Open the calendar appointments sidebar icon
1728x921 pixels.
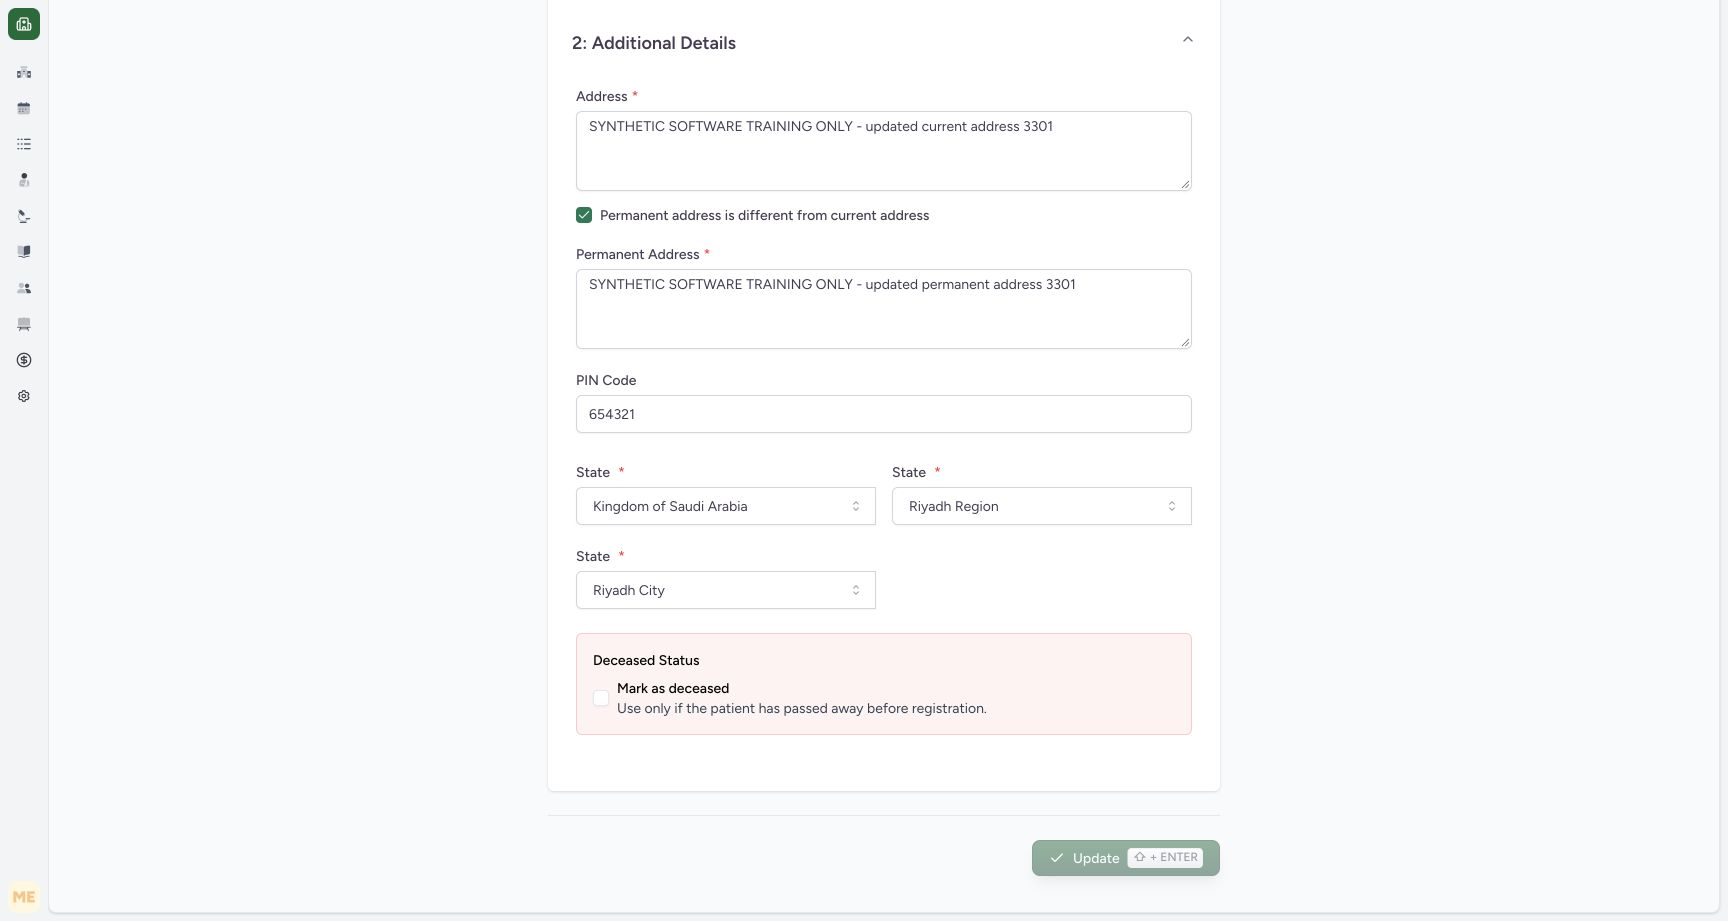[24, 108]
